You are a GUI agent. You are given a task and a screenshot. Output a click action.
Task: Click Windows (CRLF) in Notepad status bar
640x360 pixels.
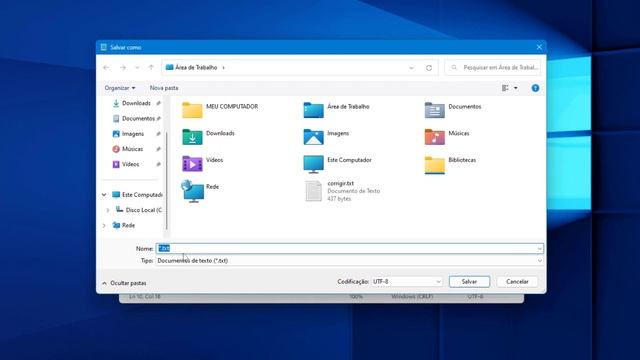tap(412, 296)
